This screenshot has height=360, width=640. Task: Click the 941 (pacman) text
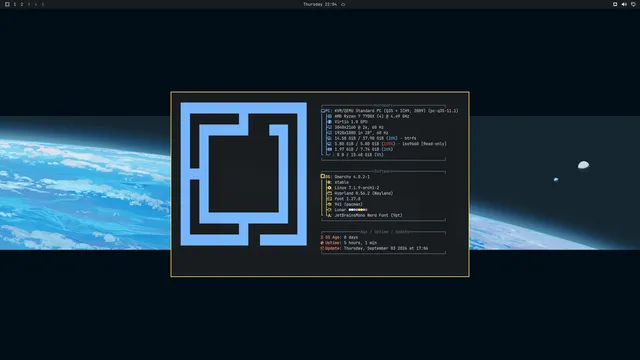click(x=349, y=204)
